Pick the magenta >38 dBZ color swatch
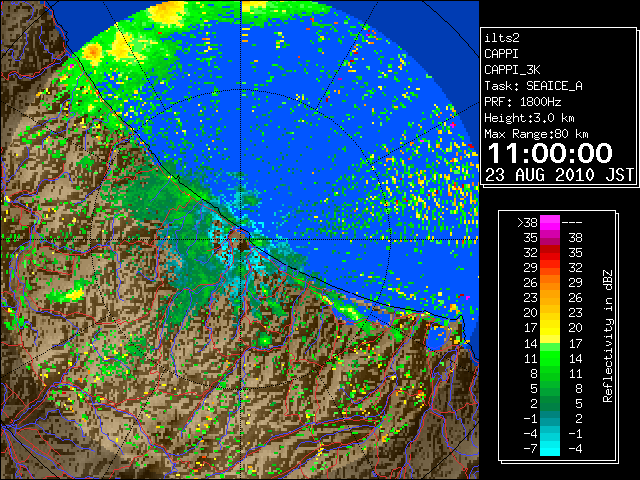 tap(550, 222)
